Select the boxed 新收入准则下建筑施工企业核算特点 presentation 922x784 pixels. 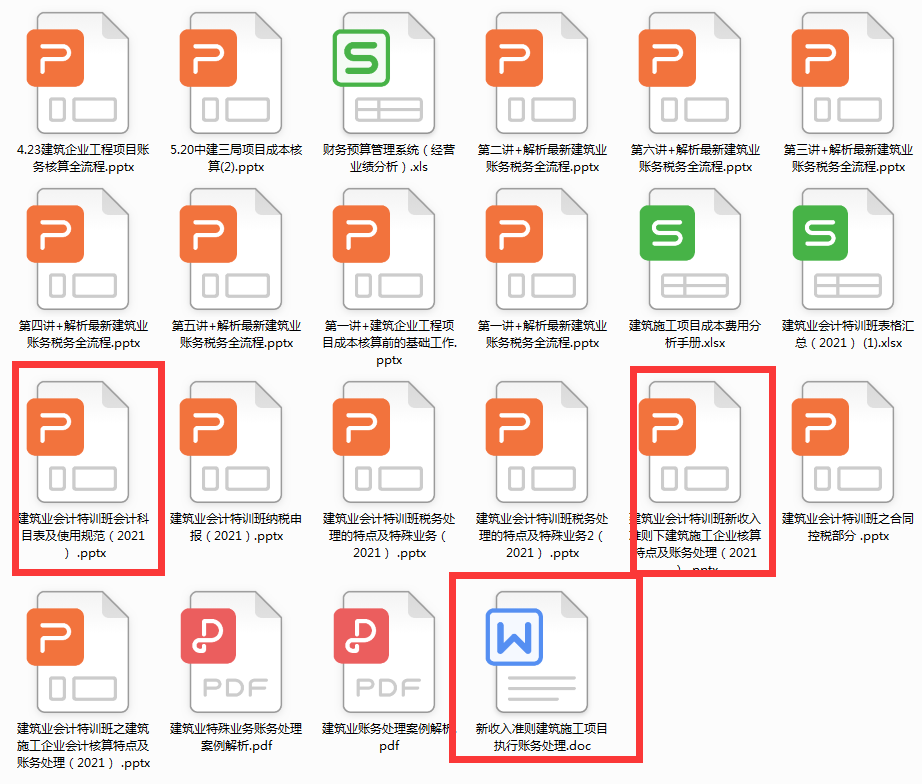coord(693,443)
